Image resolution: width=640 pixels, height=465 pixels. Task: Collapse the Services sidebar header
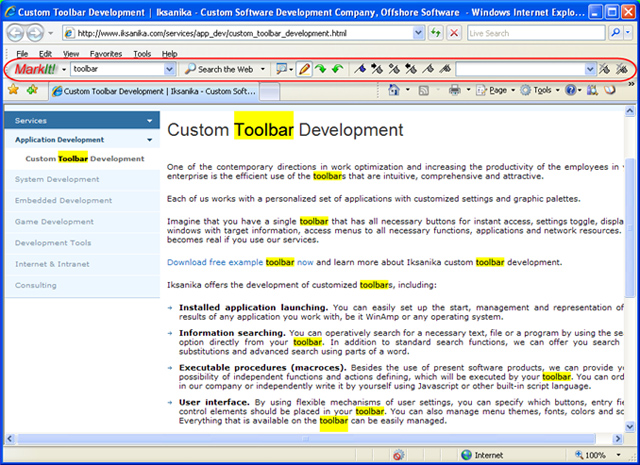[x=82, y=120]
